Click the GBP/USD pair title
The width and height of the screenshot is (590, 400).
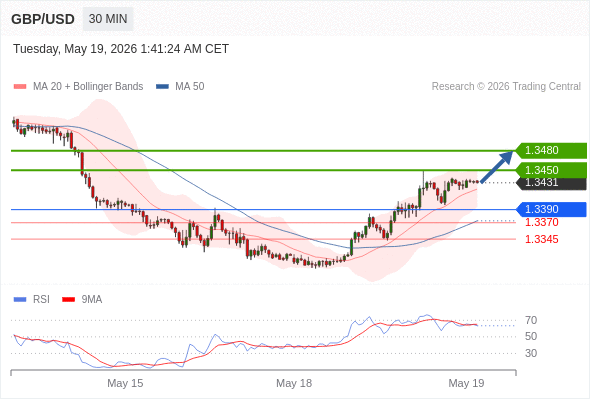click(43, 19)
